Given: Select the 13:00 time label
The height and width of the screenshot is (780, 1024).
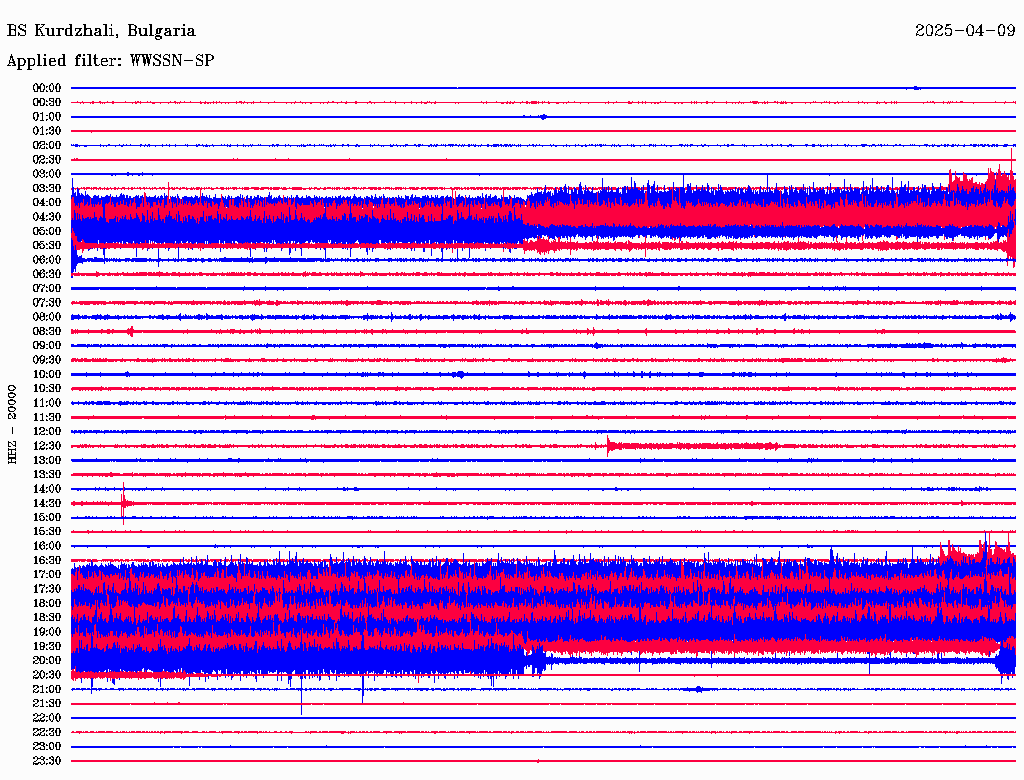Looking at the screenshot, I should point(47,460).
